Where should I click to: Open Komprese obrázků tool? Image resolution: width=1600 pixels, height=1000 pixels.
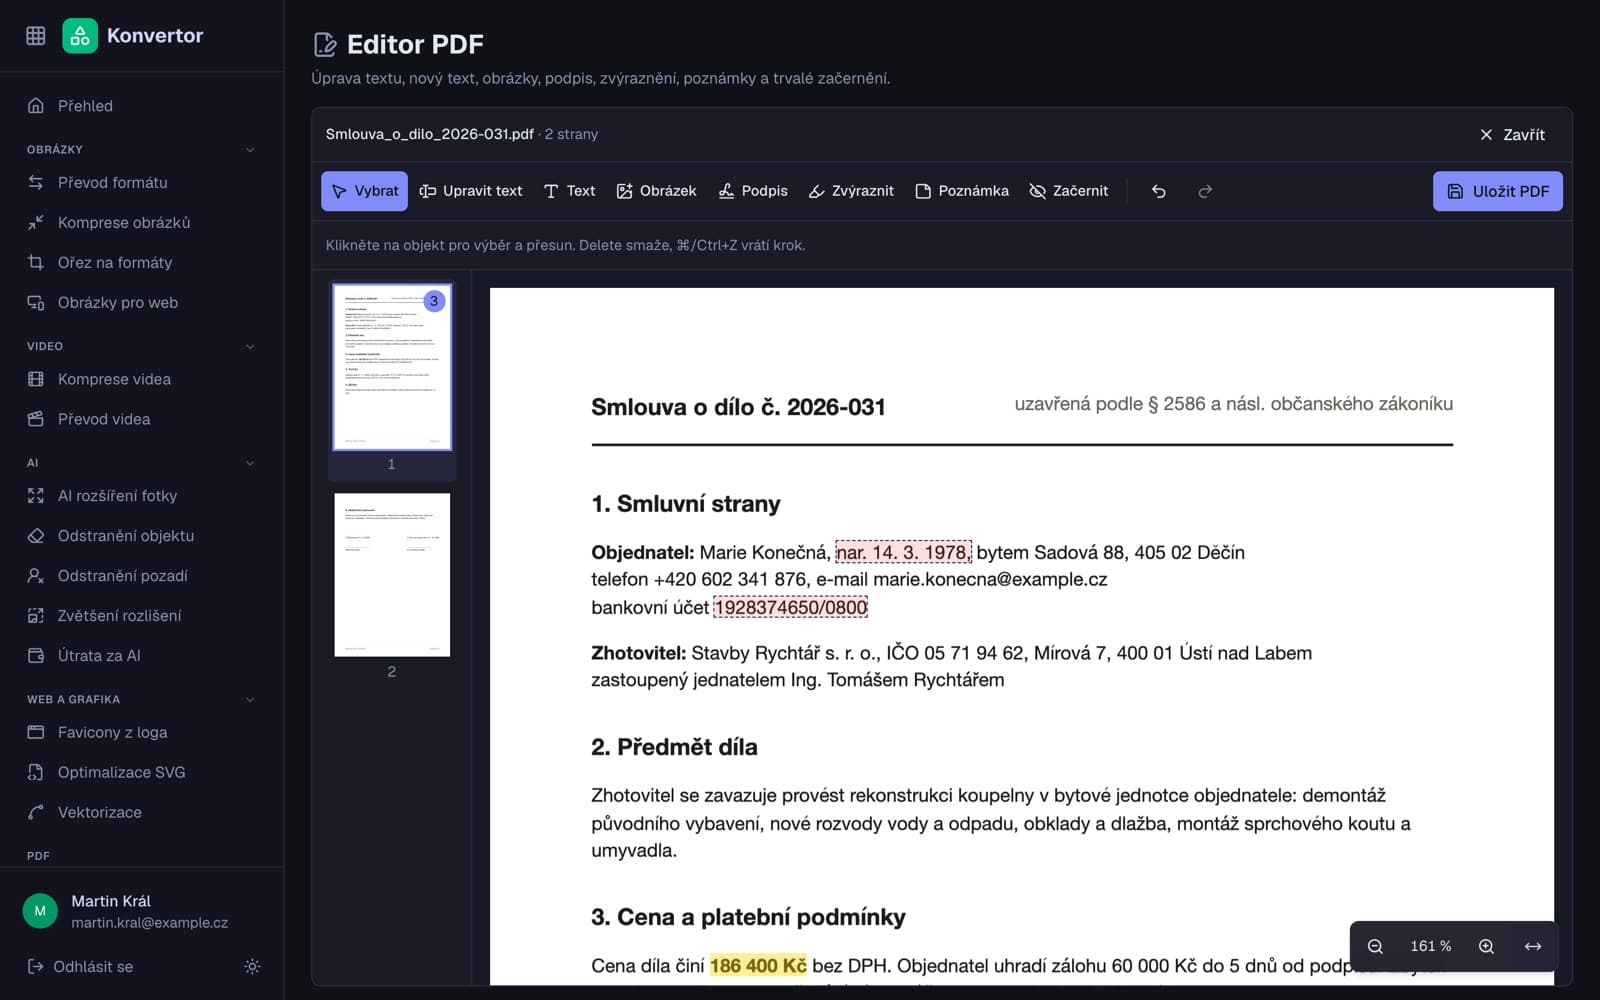142,223
